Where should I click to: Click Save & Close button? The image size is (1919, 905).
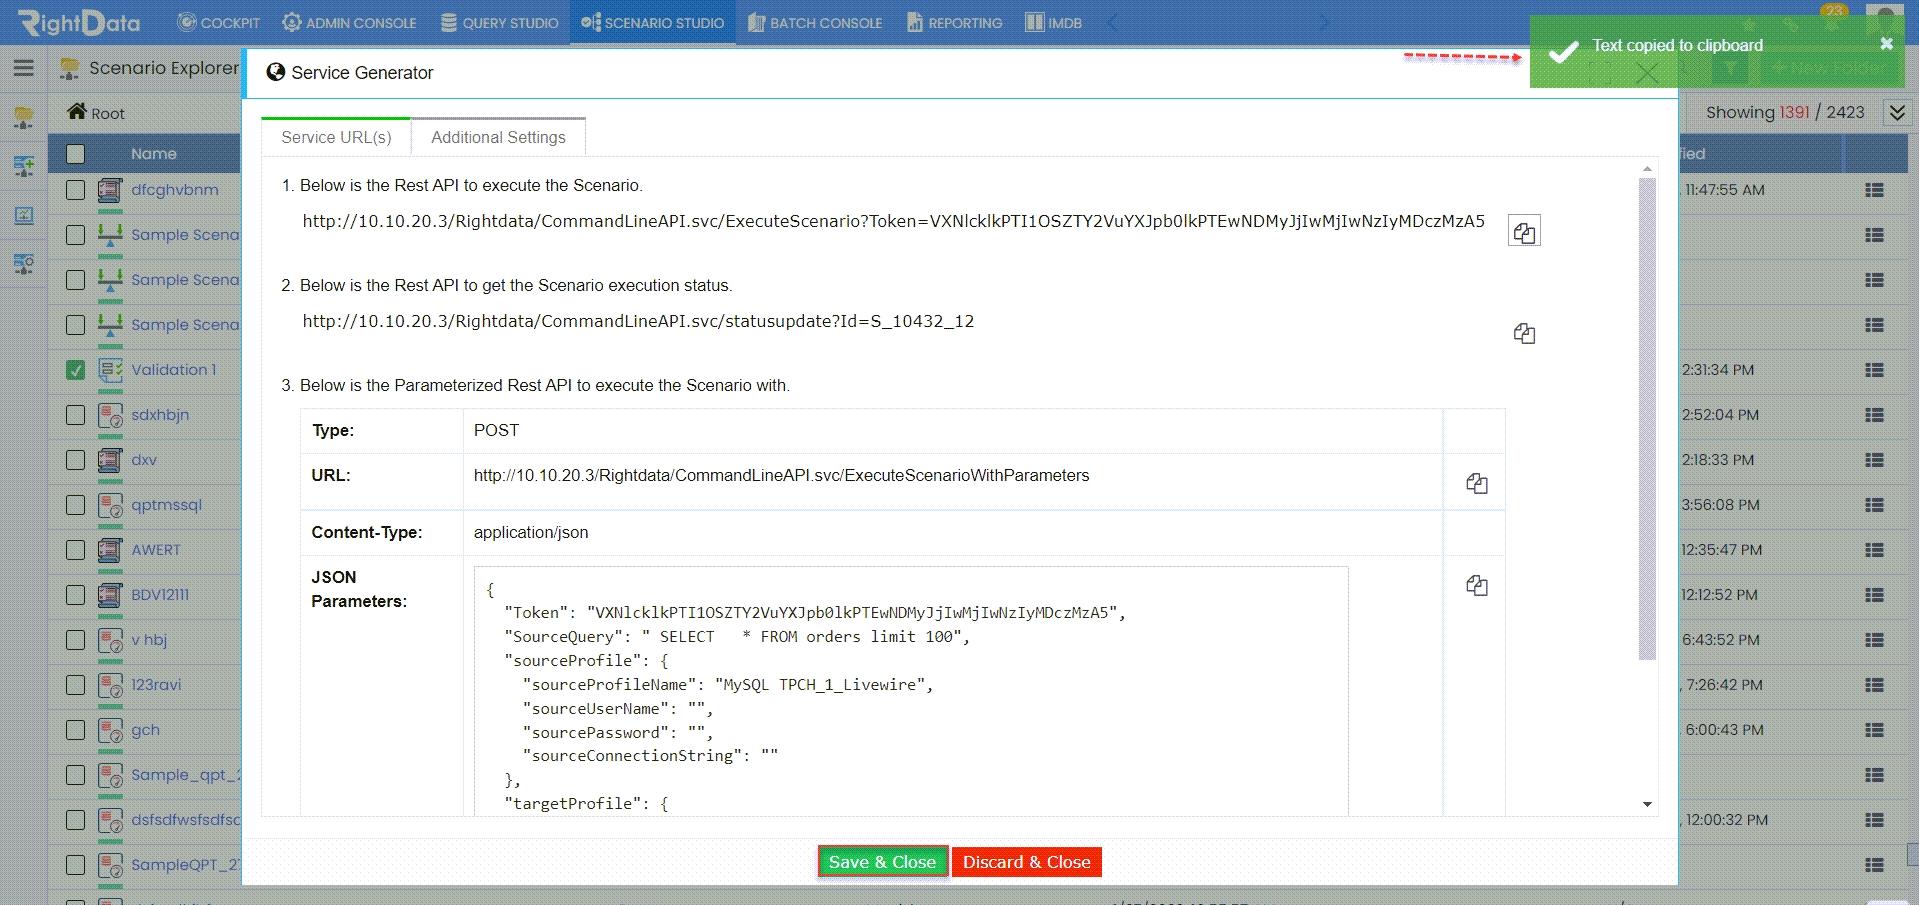(882, 862)
